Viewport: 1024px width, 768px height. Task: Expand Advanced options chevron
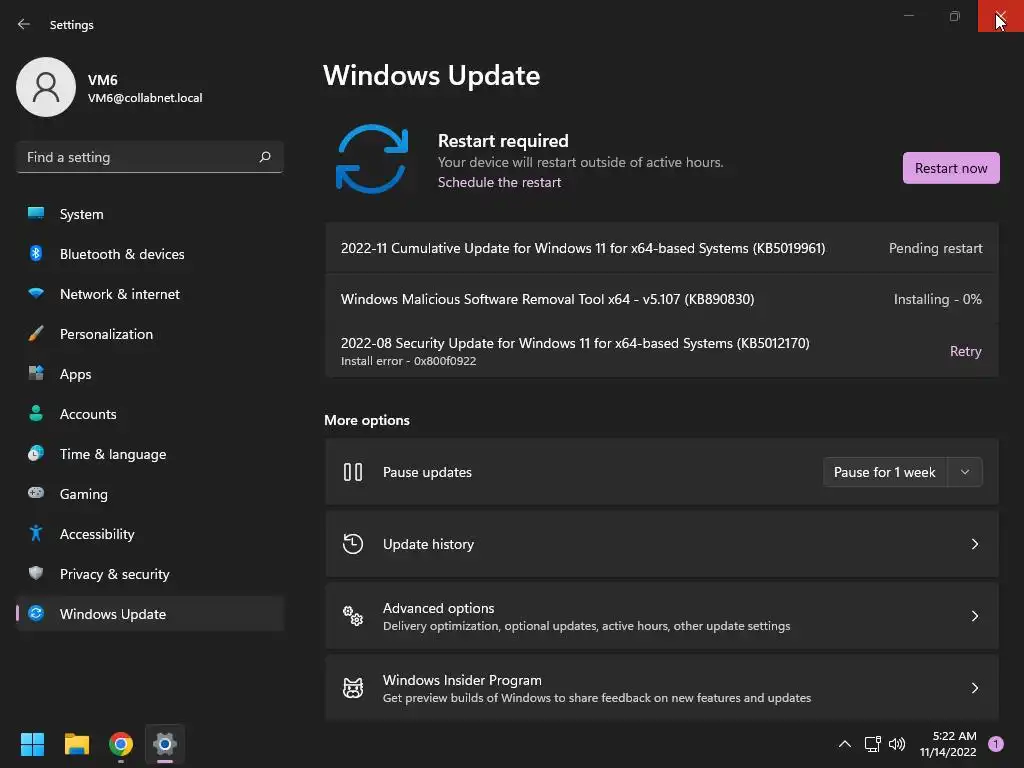click(x=974, y=616)
